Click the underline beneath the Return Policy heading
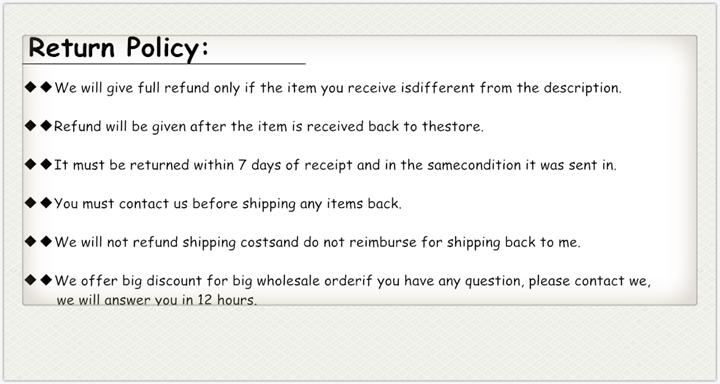The image size is (720, 384). click(164, 64)
